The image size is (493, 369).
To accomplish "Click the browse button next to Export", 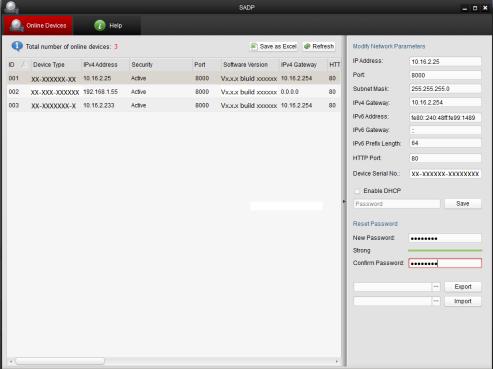I will tap(436, 287).
